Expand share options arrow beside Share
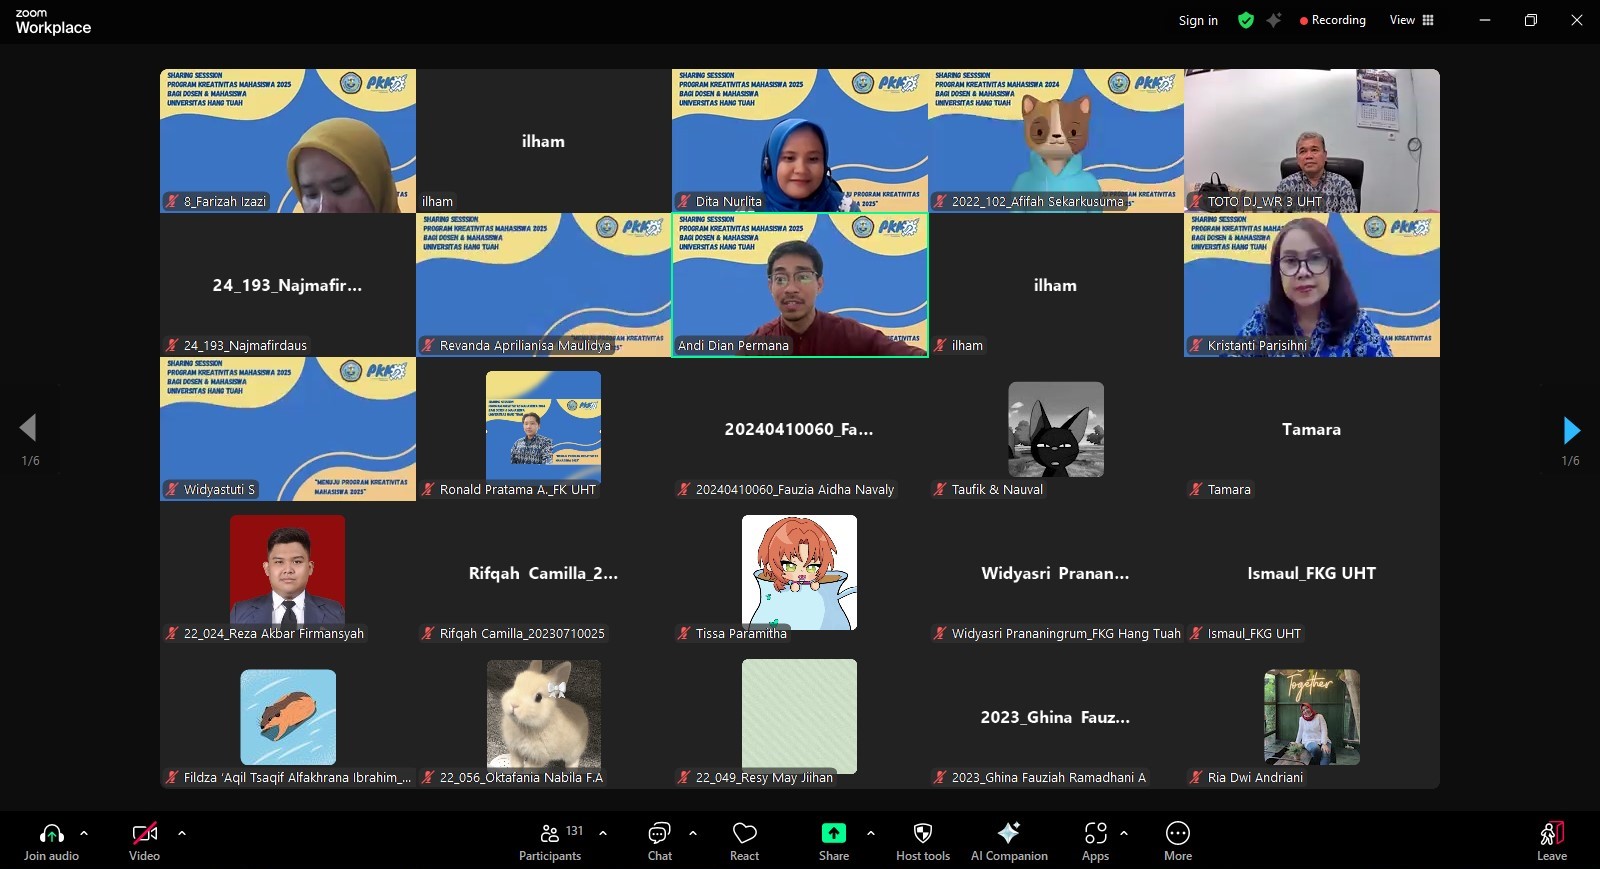The width and height of the screenshot is (1600, 869). (x=871, y=832)
